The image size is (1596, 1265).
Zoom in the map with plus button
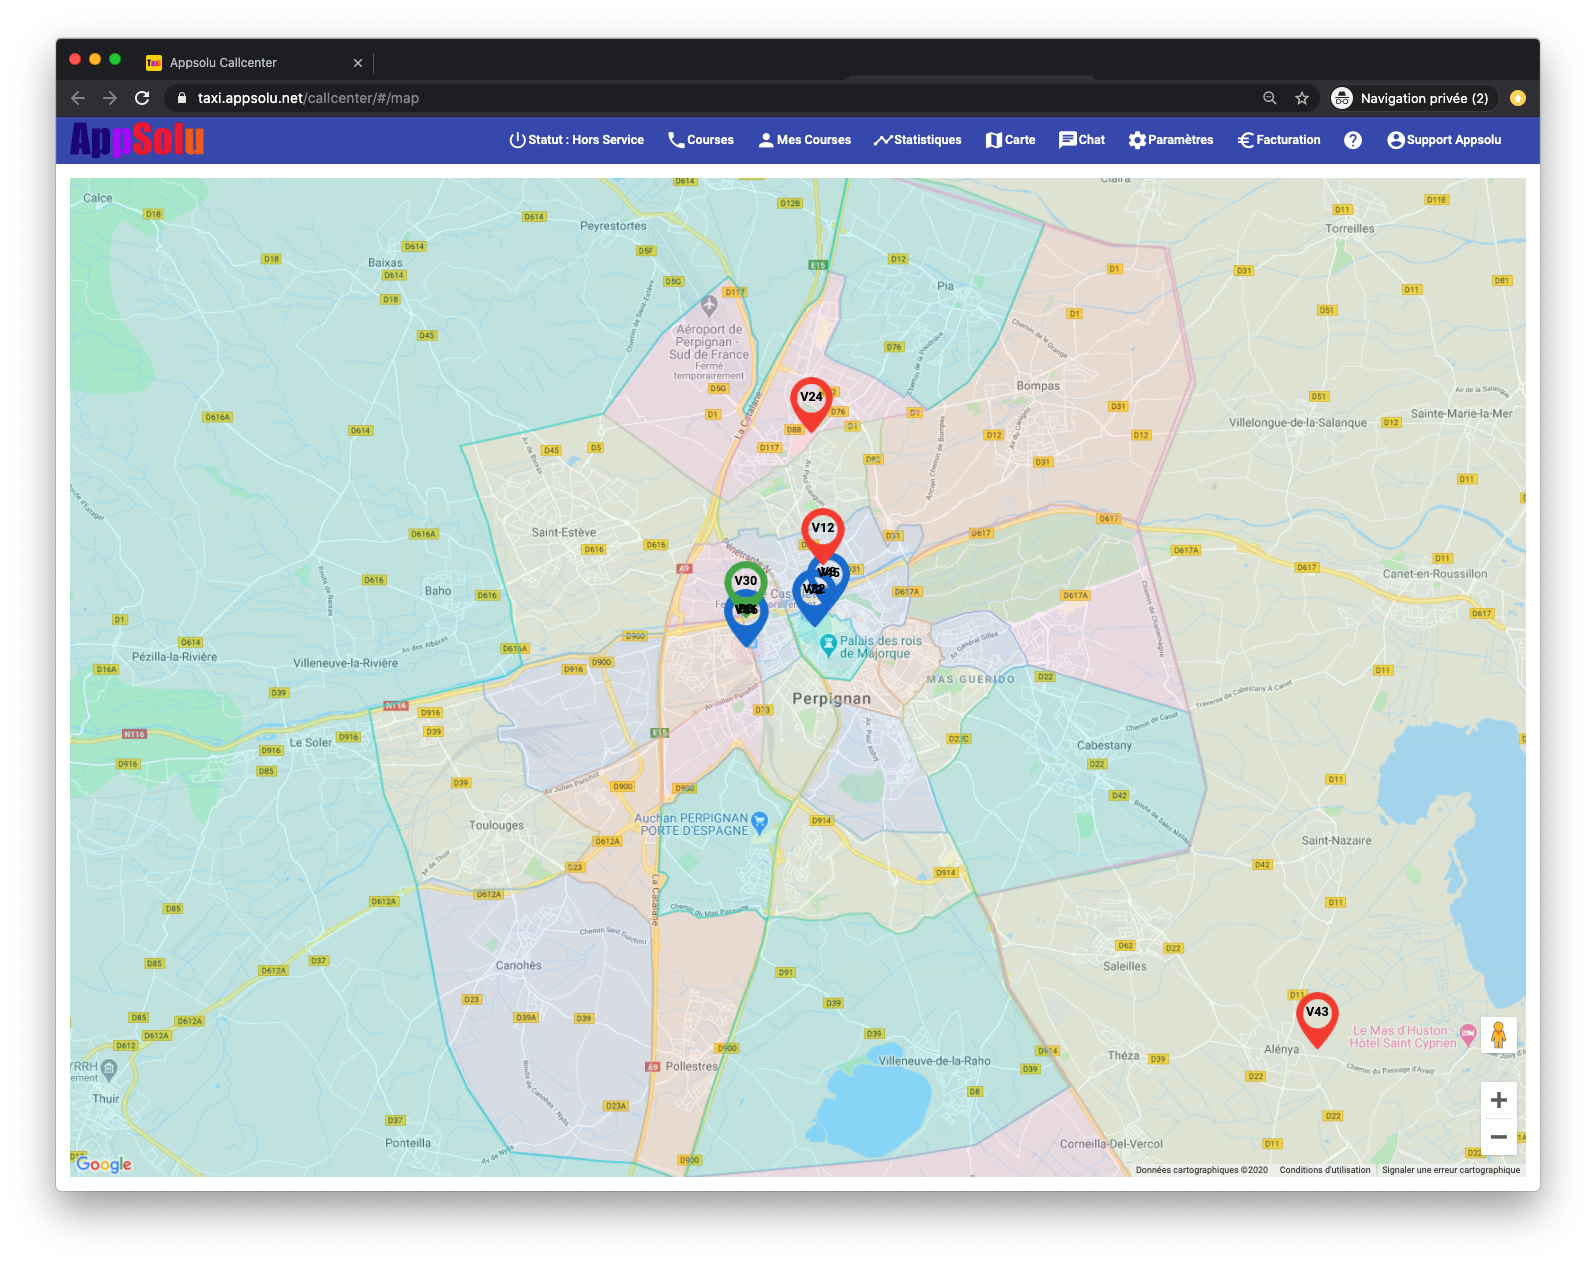coord(1498,1100)
